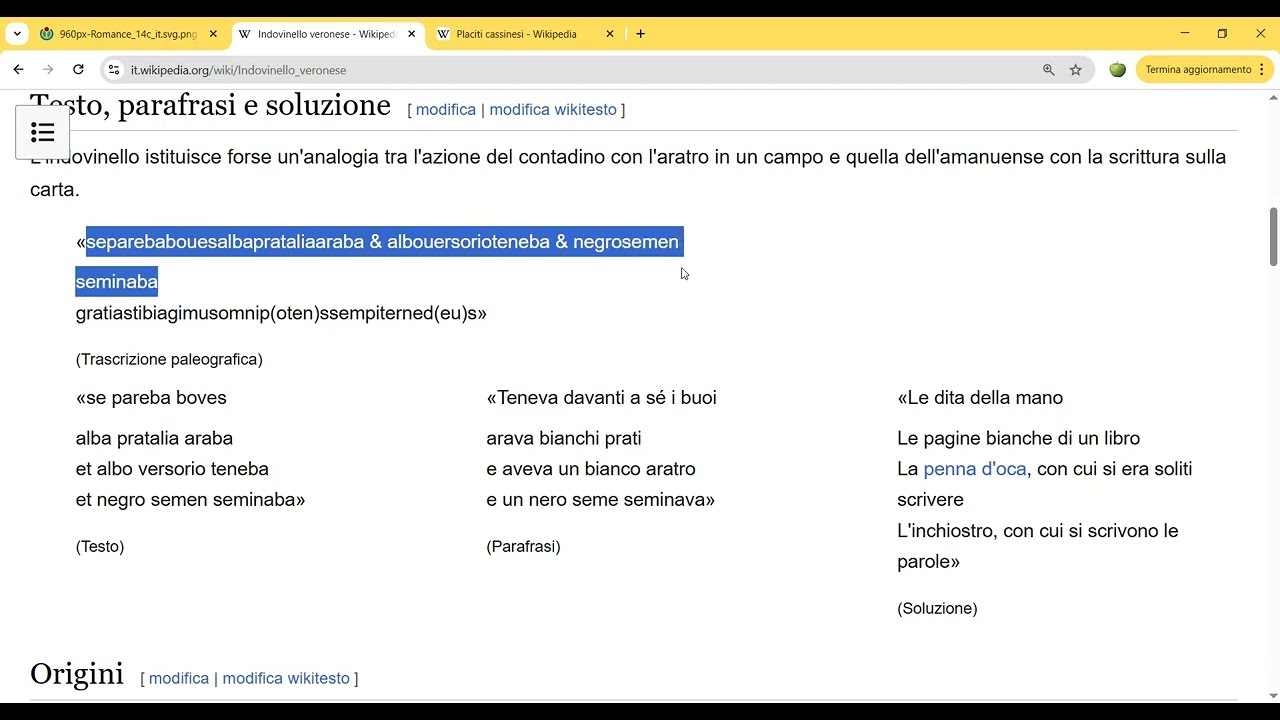Image resolution: width=1280 pixels, height=720 pixels.
Task: Click the (Testo) caption
Action: [100, 546]
